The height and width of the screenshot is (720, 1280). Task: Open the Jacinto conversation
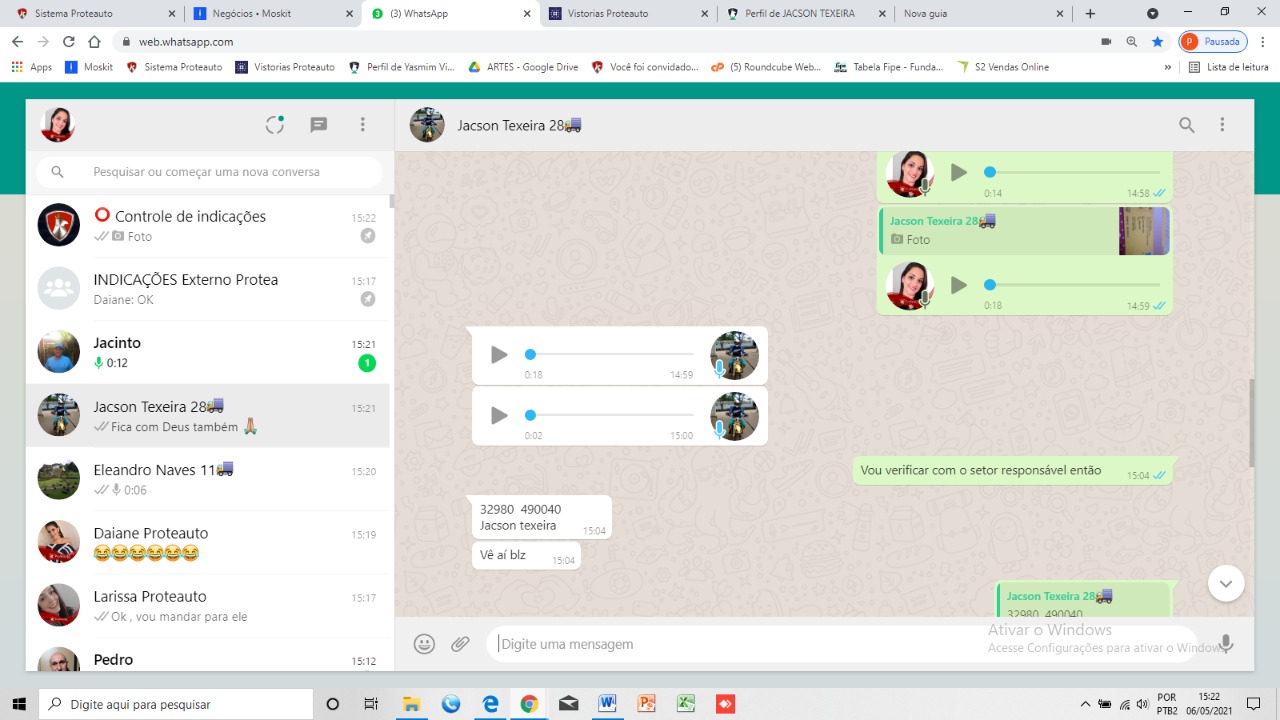click(x=208, y=352)
